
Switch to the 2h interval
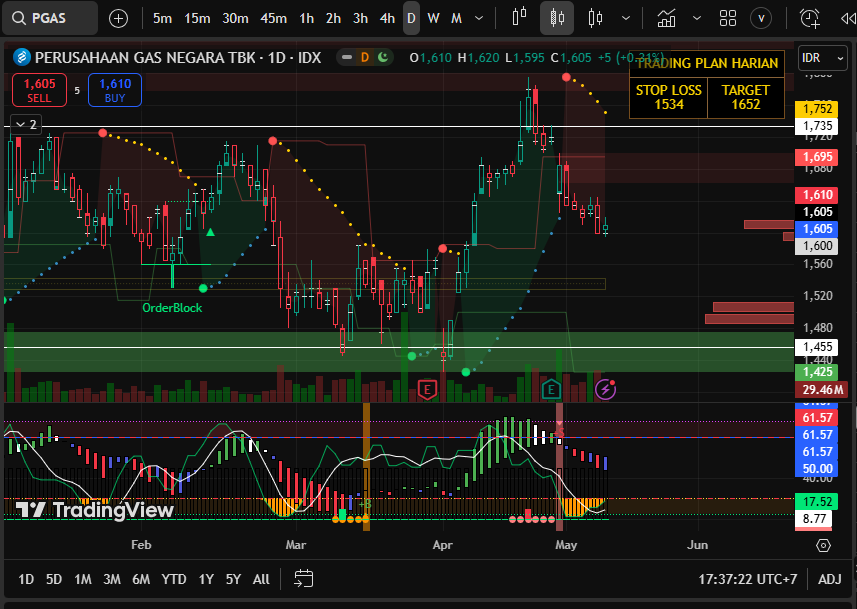pos(333,19)
